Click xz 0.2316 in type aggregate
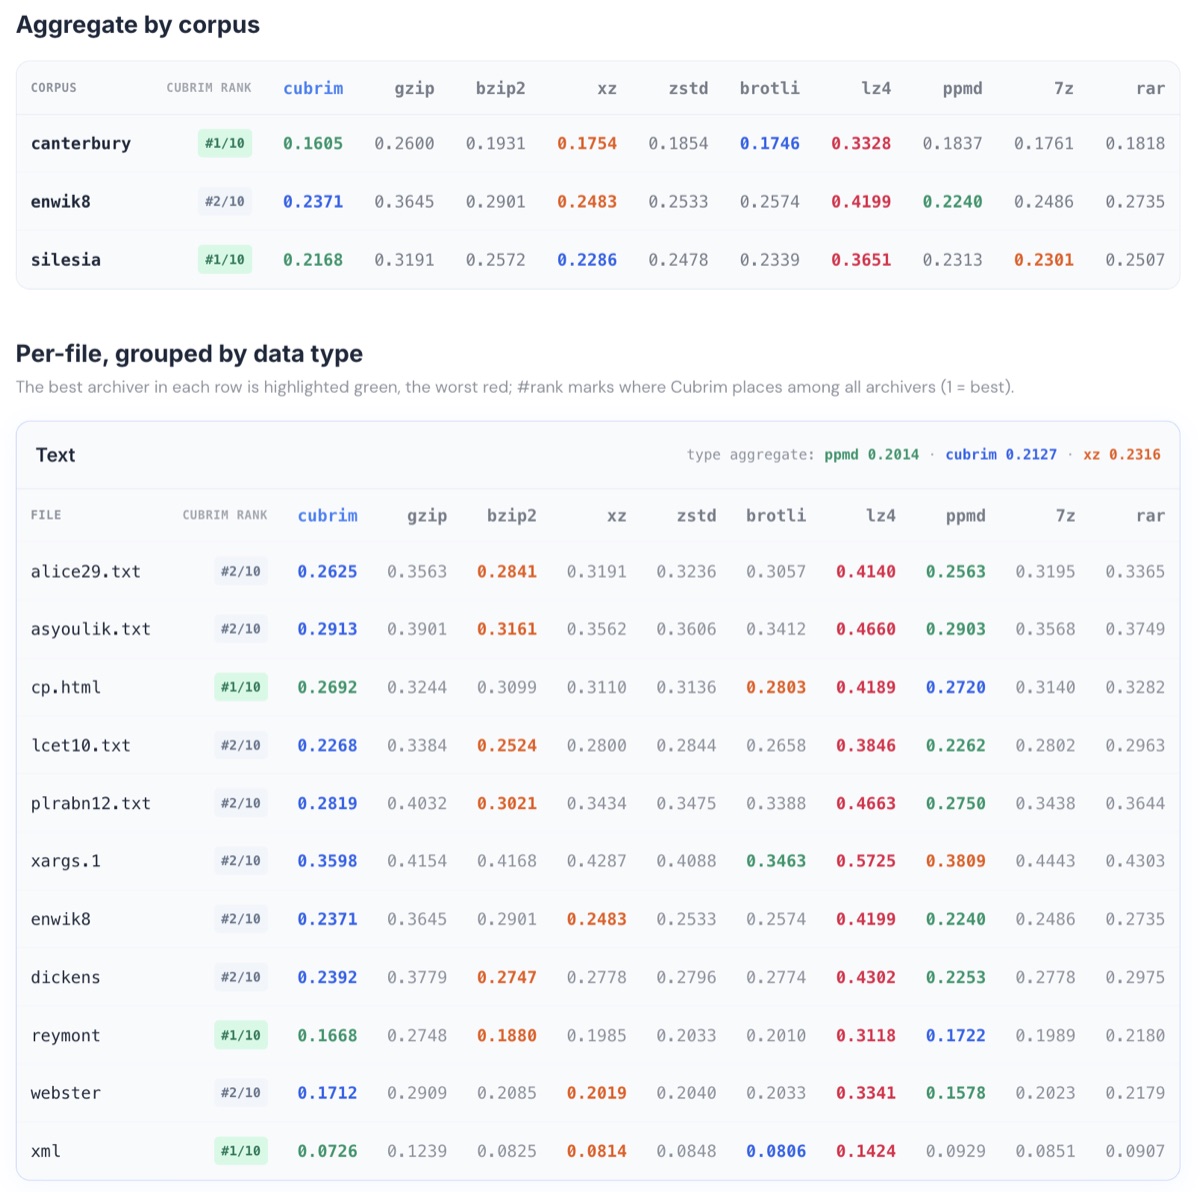The height and width of the screenshot is (1192, 1200). pos(1122,454)
